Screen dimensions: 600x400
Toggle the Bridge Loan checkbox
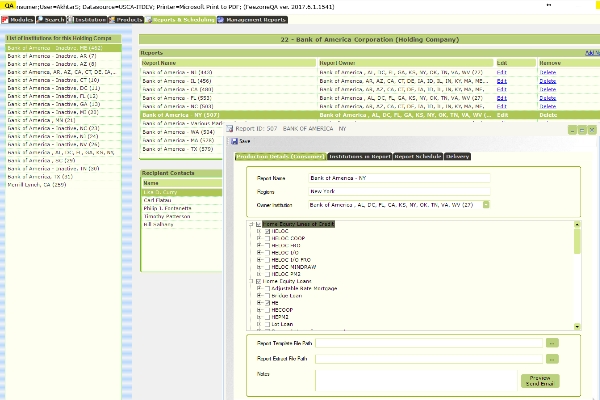(267, 296)
